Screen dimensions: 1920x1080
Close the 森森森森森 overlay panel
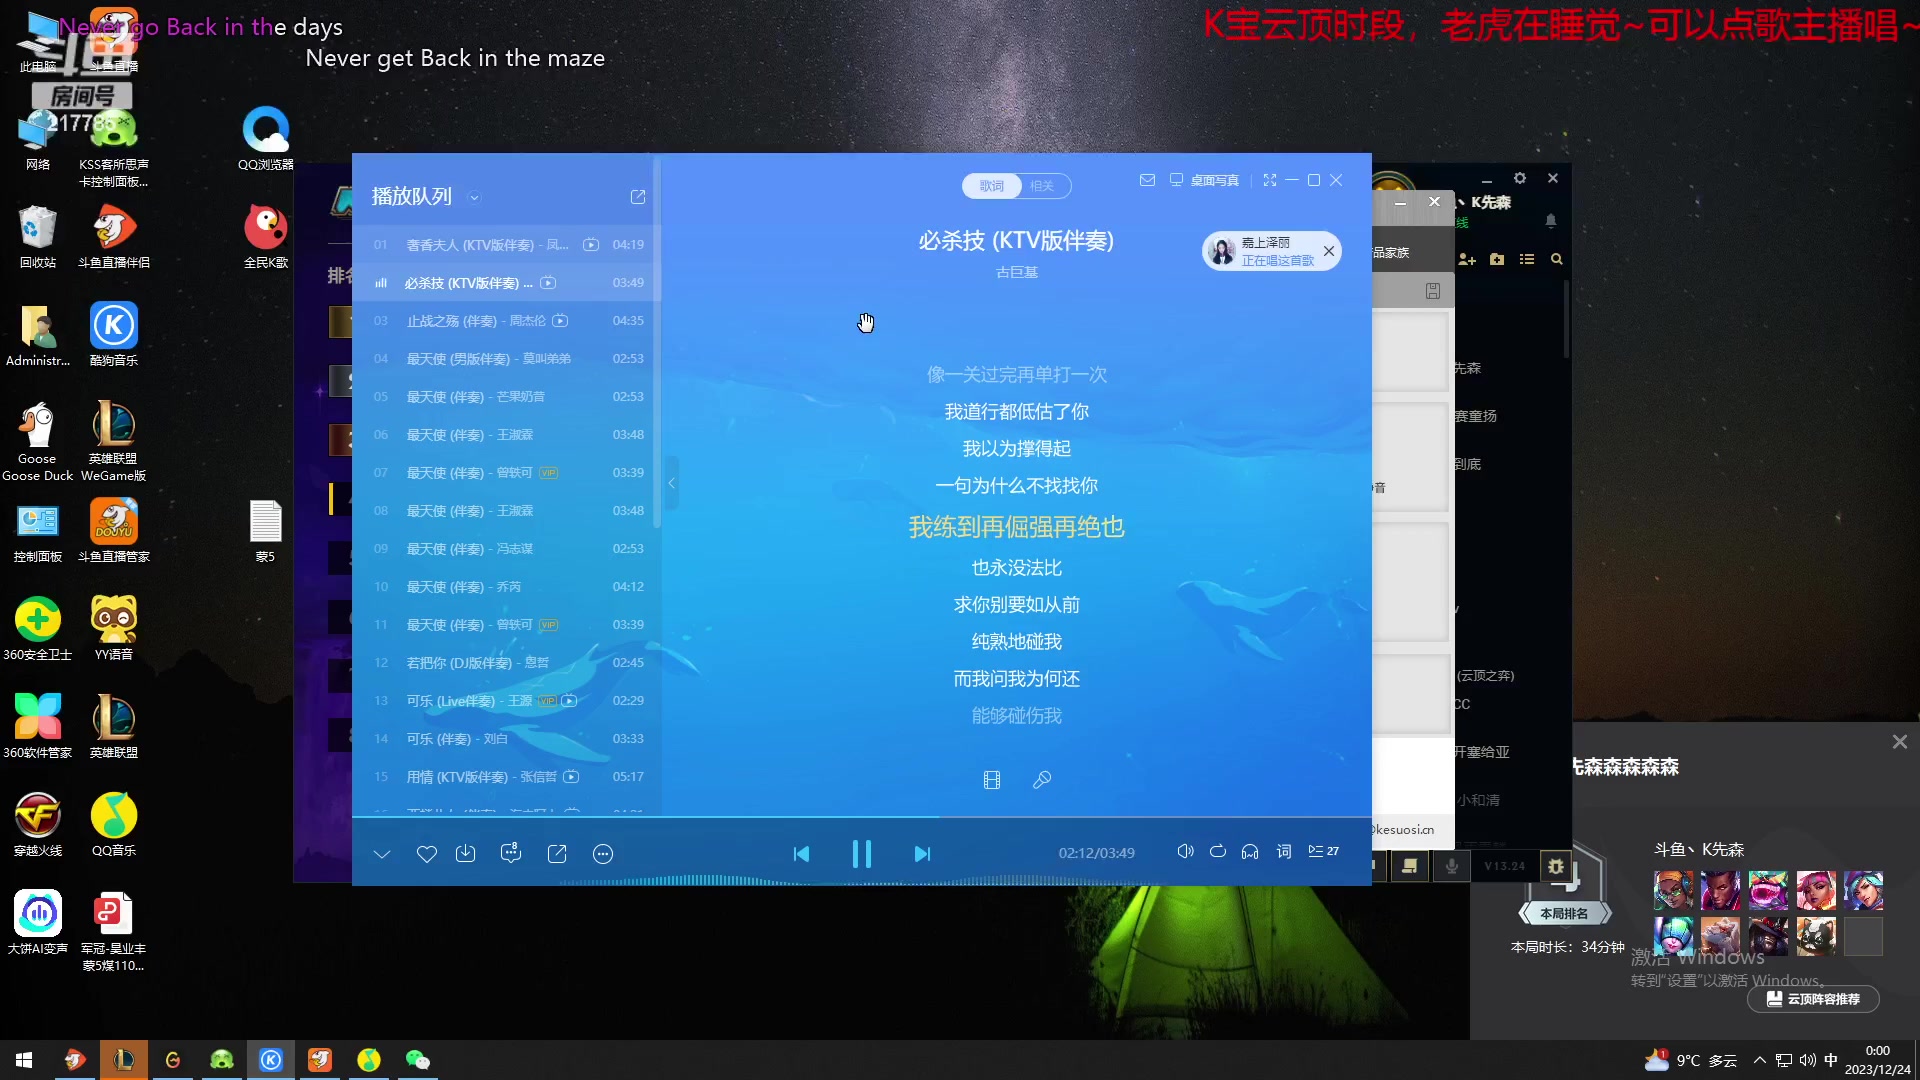tap(1900, 742)
